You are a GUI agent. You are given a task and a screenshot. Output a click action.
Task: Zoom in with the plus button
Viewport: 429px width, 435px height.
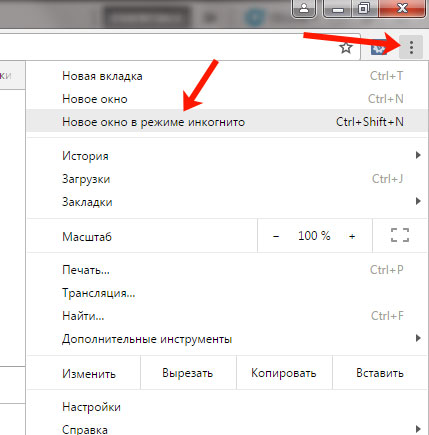click(x=352, y=236)
